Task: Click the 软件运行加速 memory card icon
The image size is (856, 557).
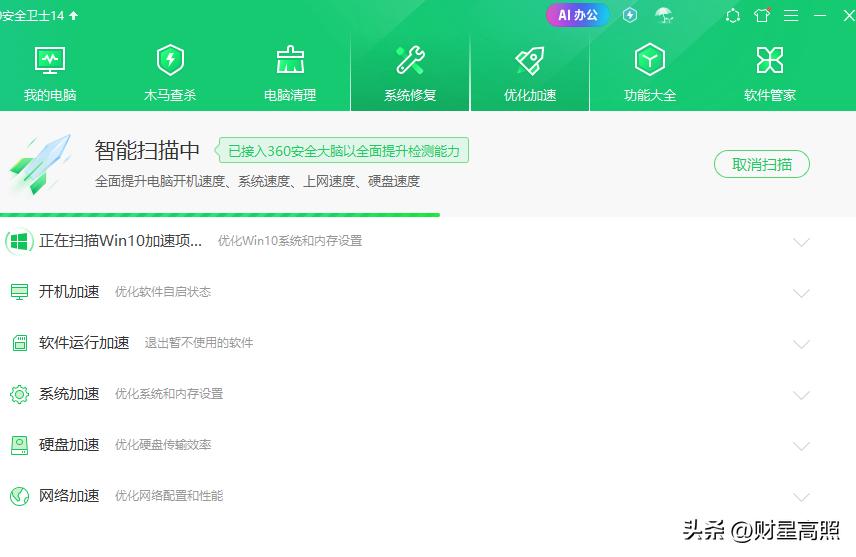Action: tap(20, 343)
